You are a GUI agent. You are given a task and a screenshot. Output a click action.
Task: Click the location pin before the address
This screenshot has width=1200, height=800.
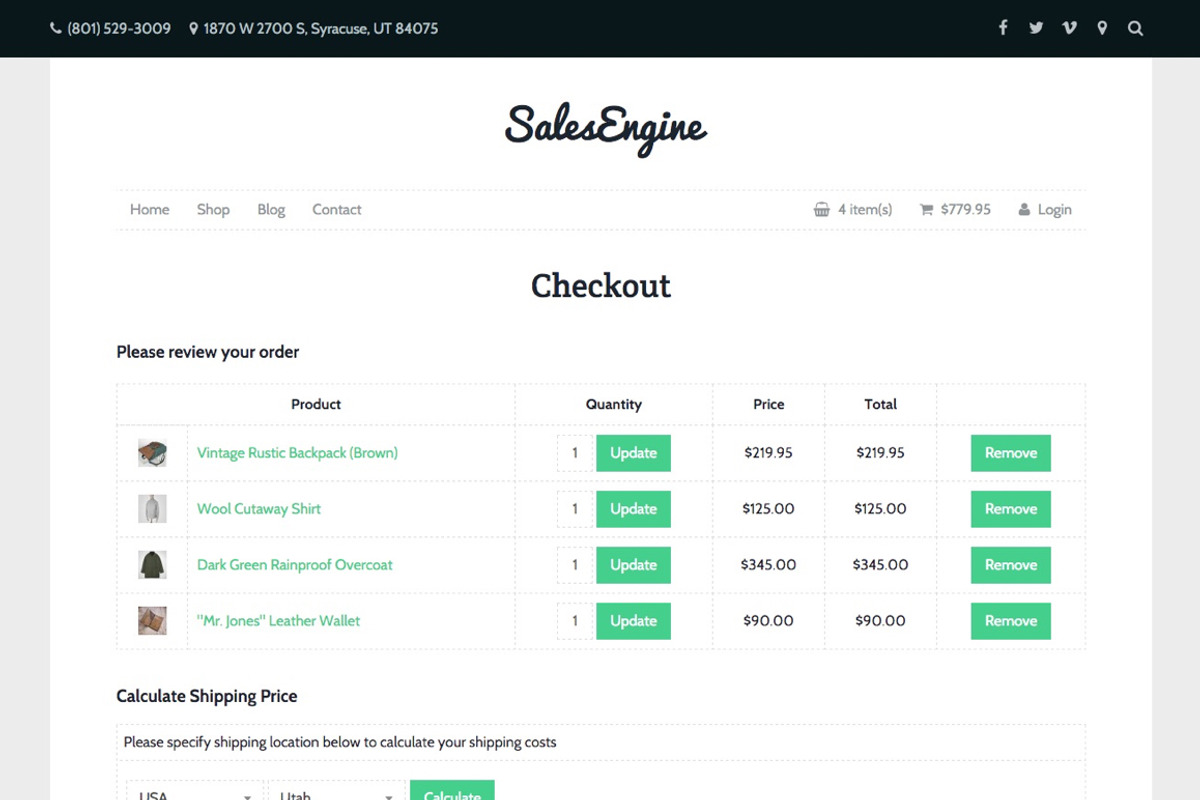pos(193,29)
